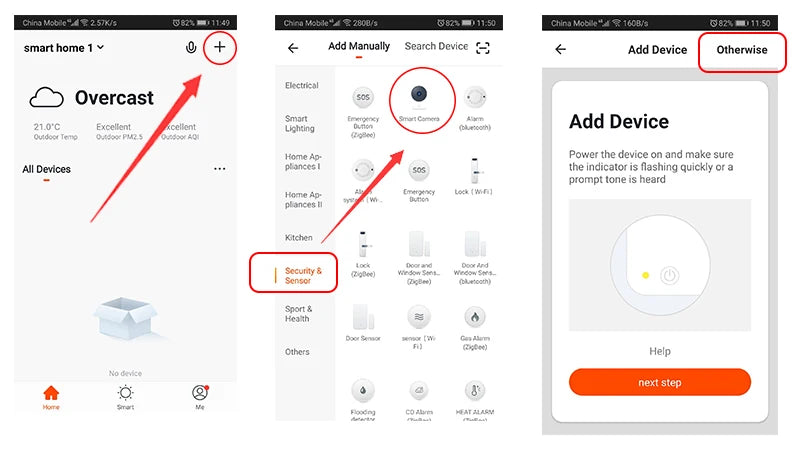Select the Security & Sensor category
Viewport: 800px width, 450px height.
(303, 276)
